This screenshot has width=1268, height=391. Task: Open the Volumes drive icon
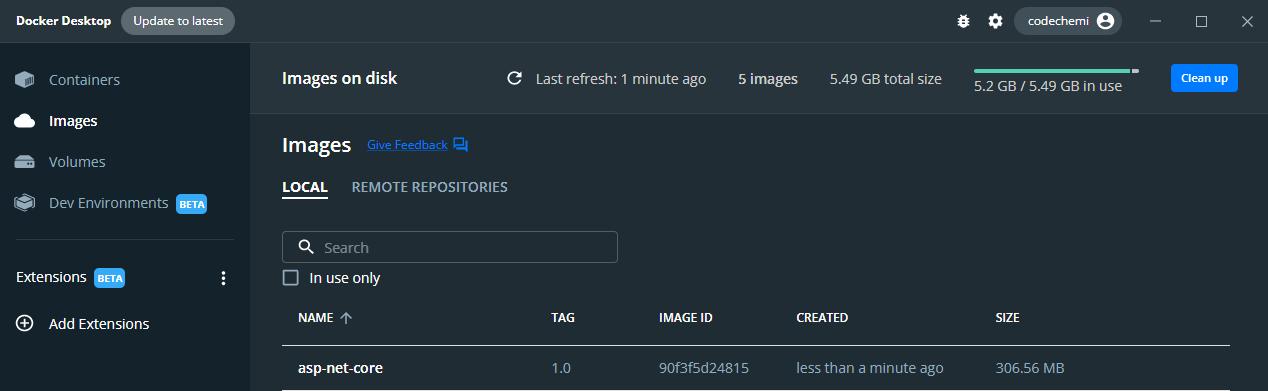click(25, 162)
